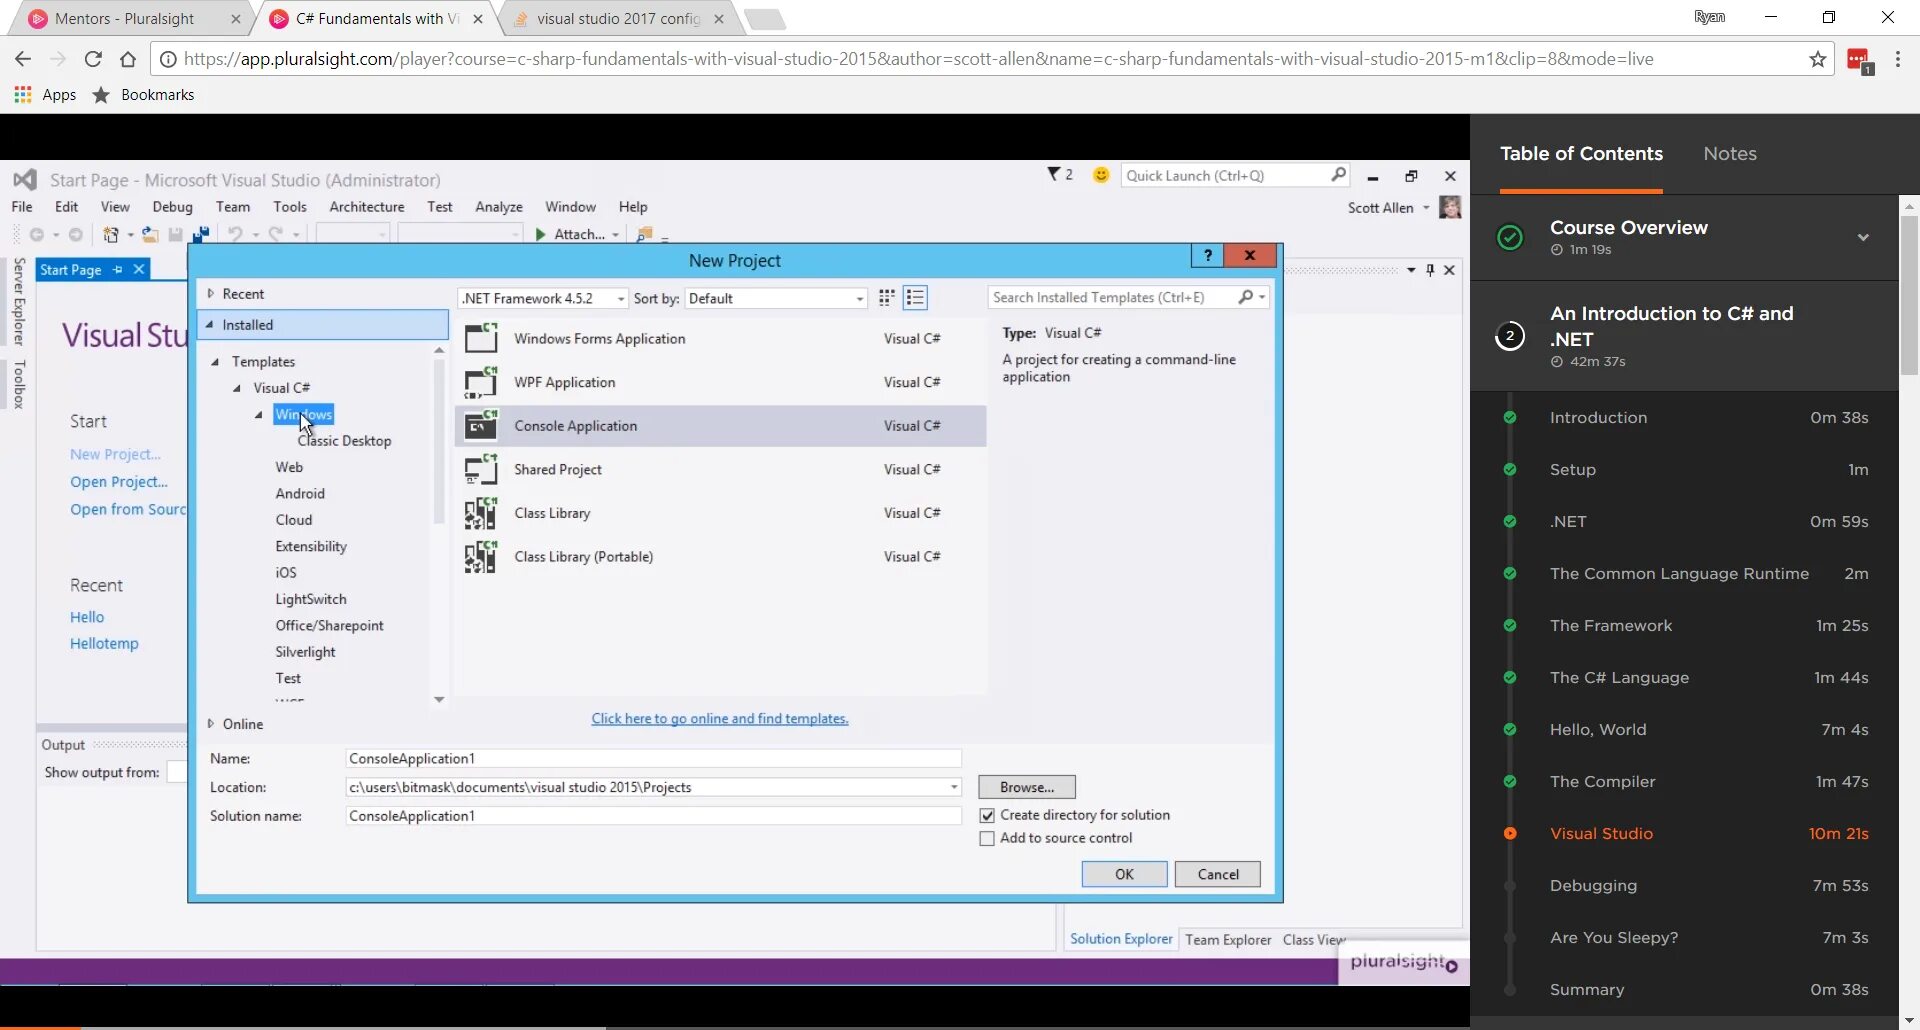The width and height of the screenshot is (1920, 1030).
Task: Switch to the Team Explorer tab
Action: point(1228,940)
